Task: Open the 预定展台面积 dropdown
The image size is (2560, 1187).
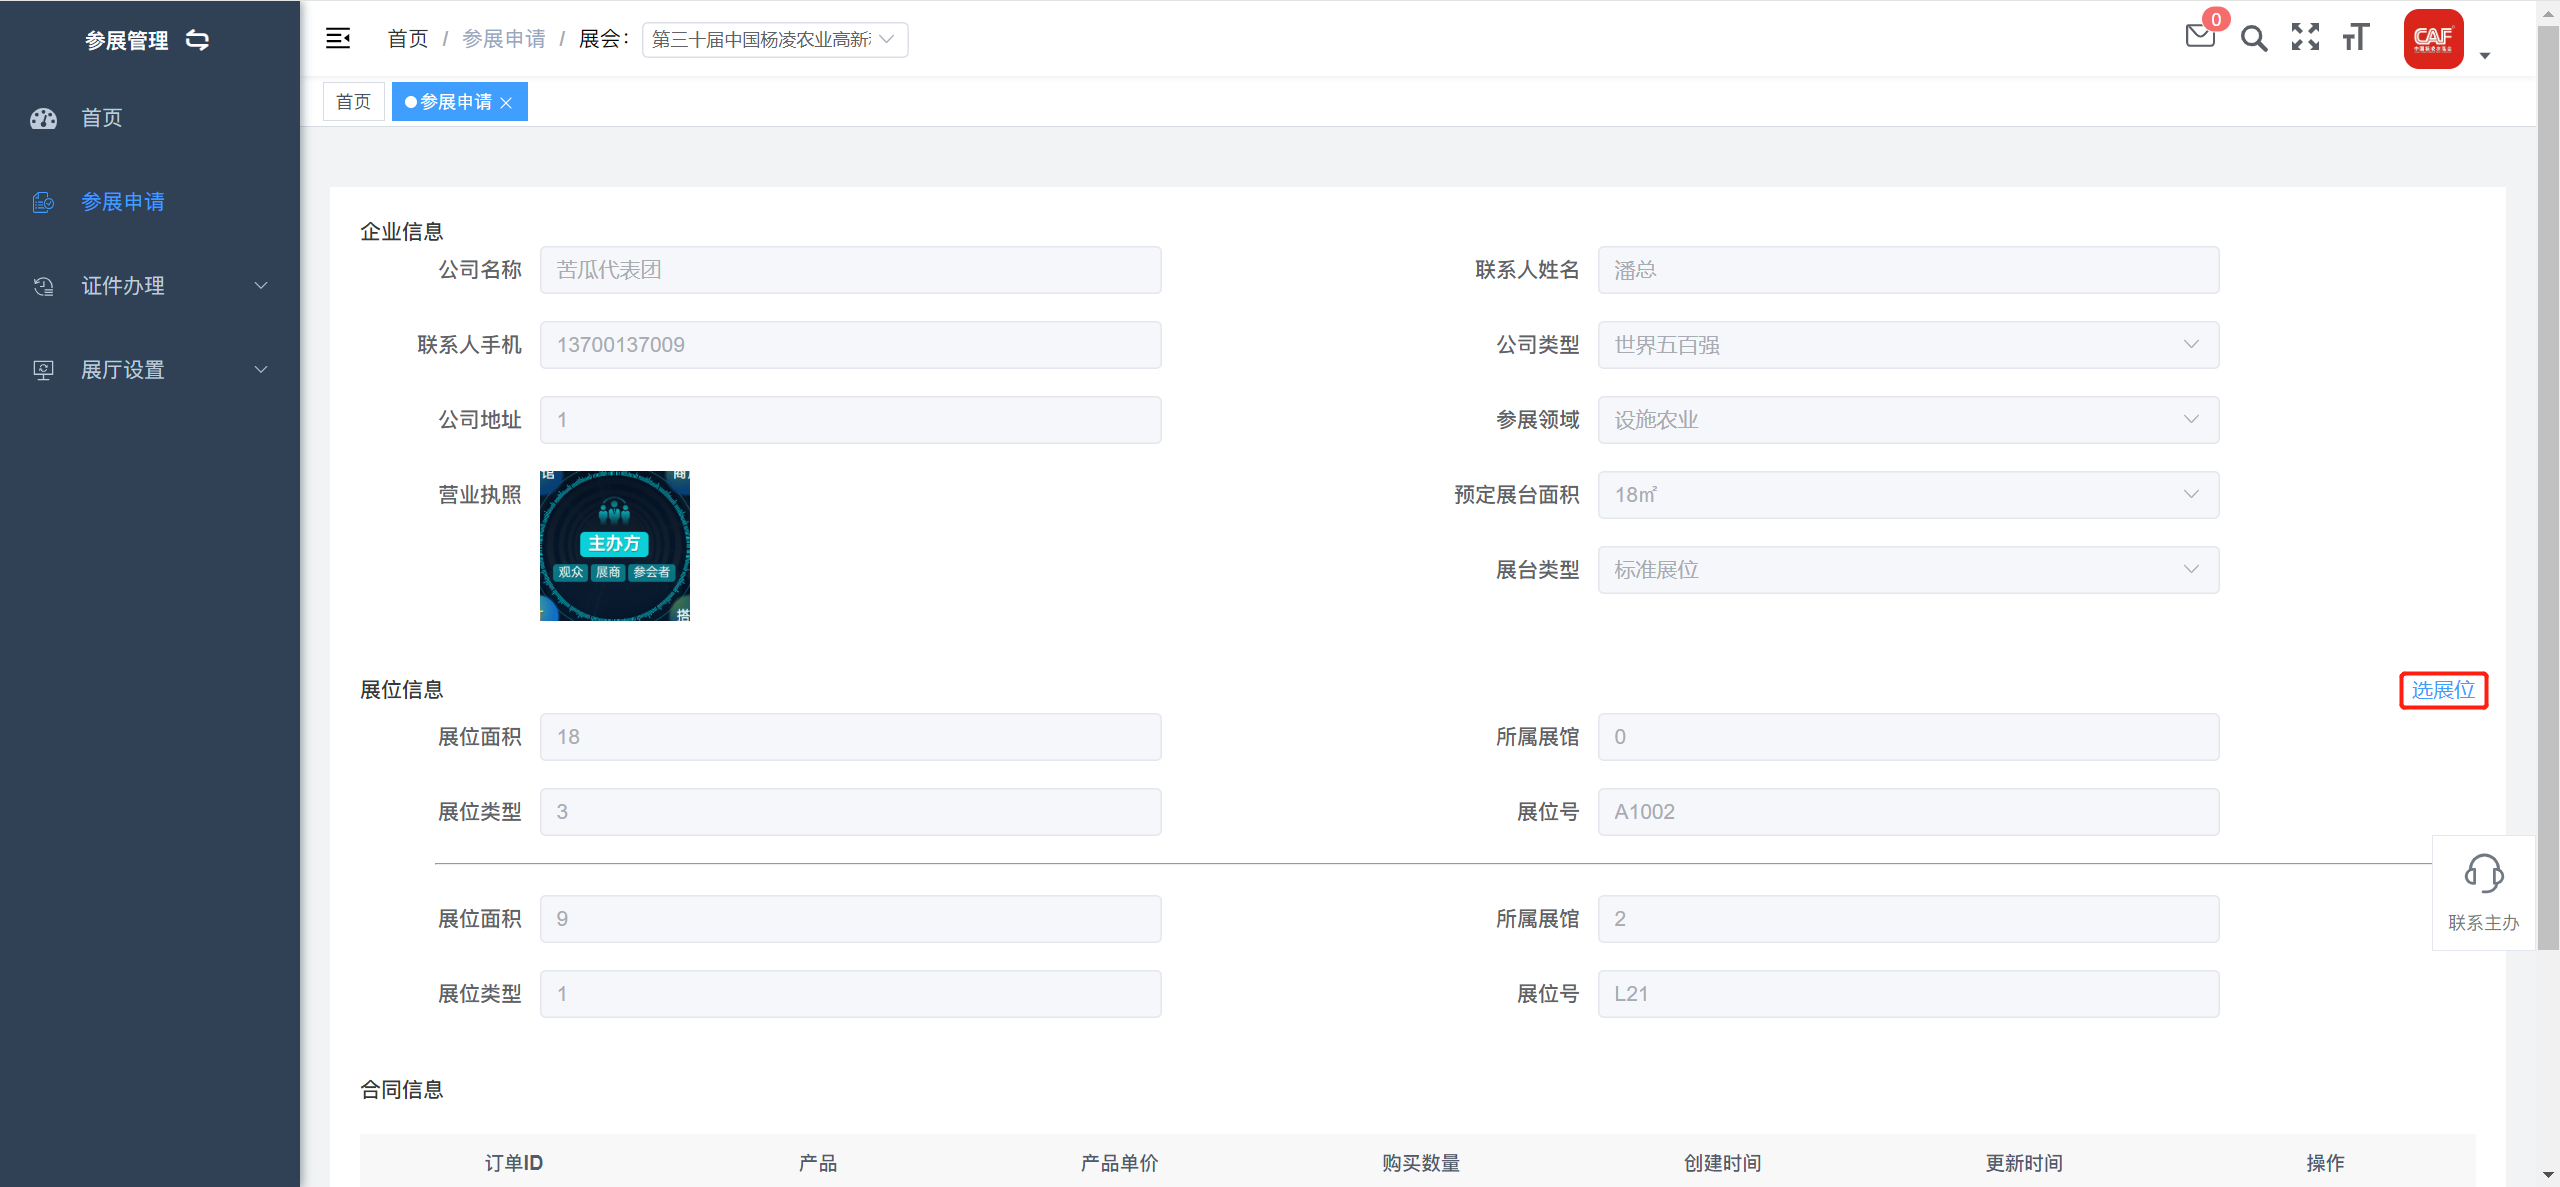Action: click(1907, 495)
